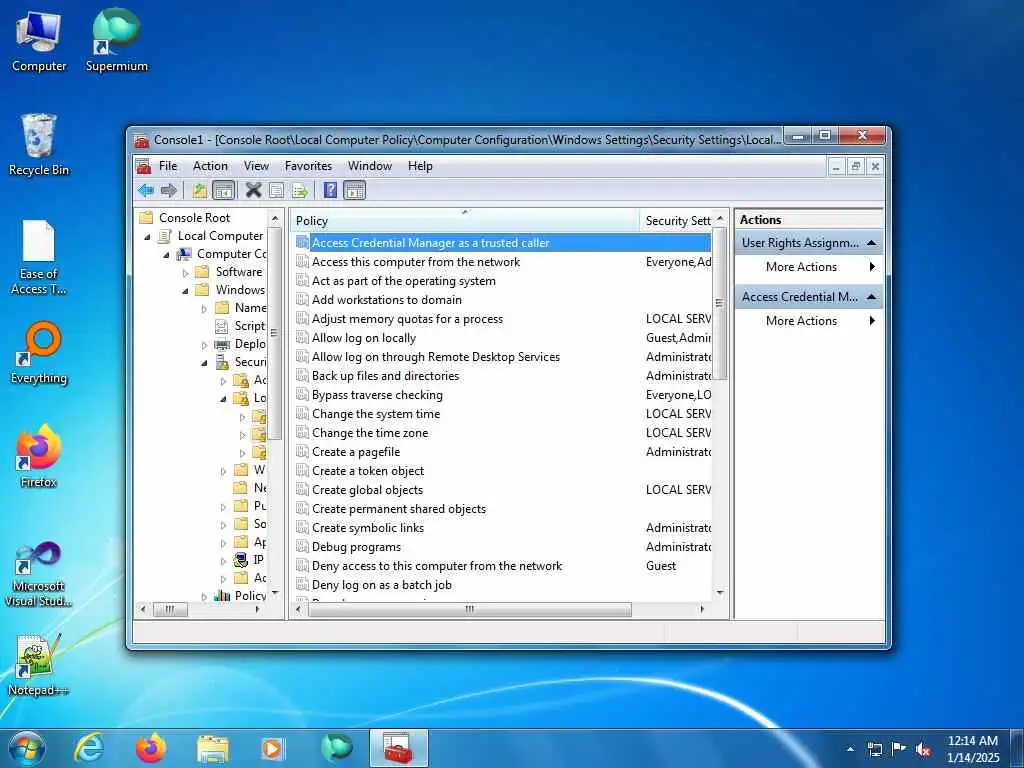This screenshot has width=1024, height=768.
Task: Toggle the Show/Hide Console Tree button
Action: 223,191
